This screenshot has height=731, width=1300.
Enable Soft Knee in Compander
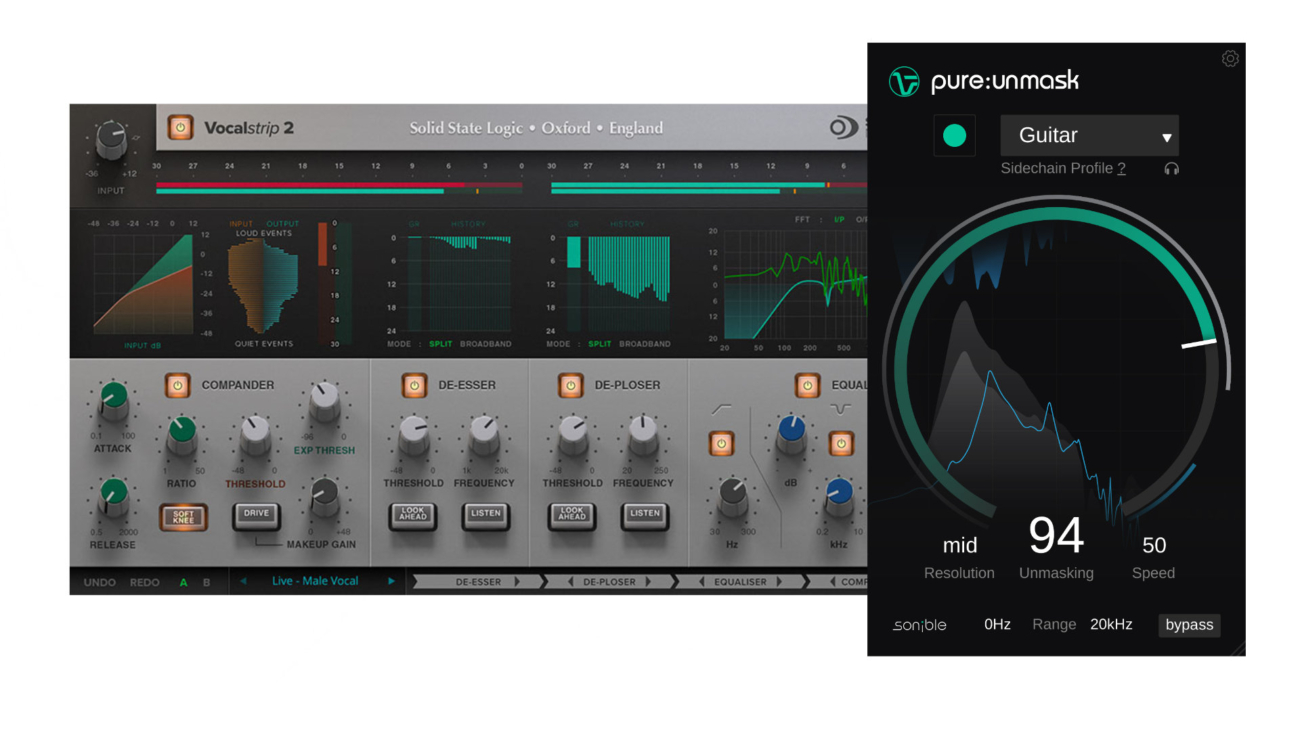[x=184, y=517]
